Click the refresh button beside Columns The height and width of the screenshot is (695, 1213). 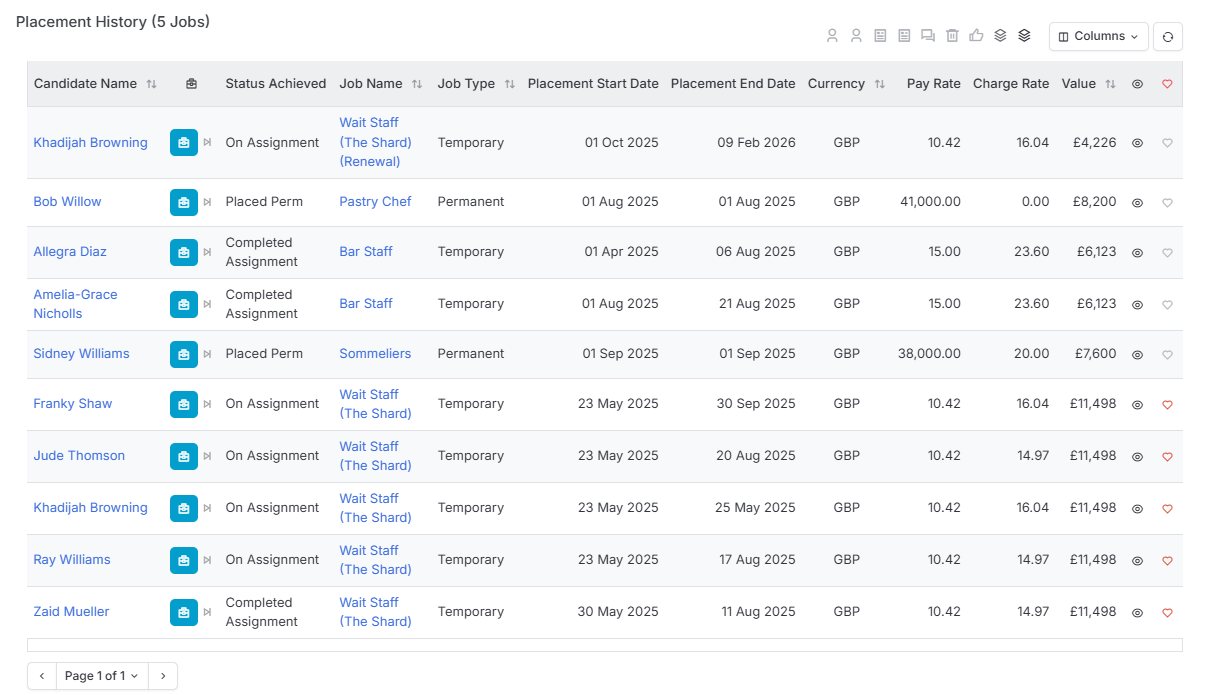[1168, 37]
